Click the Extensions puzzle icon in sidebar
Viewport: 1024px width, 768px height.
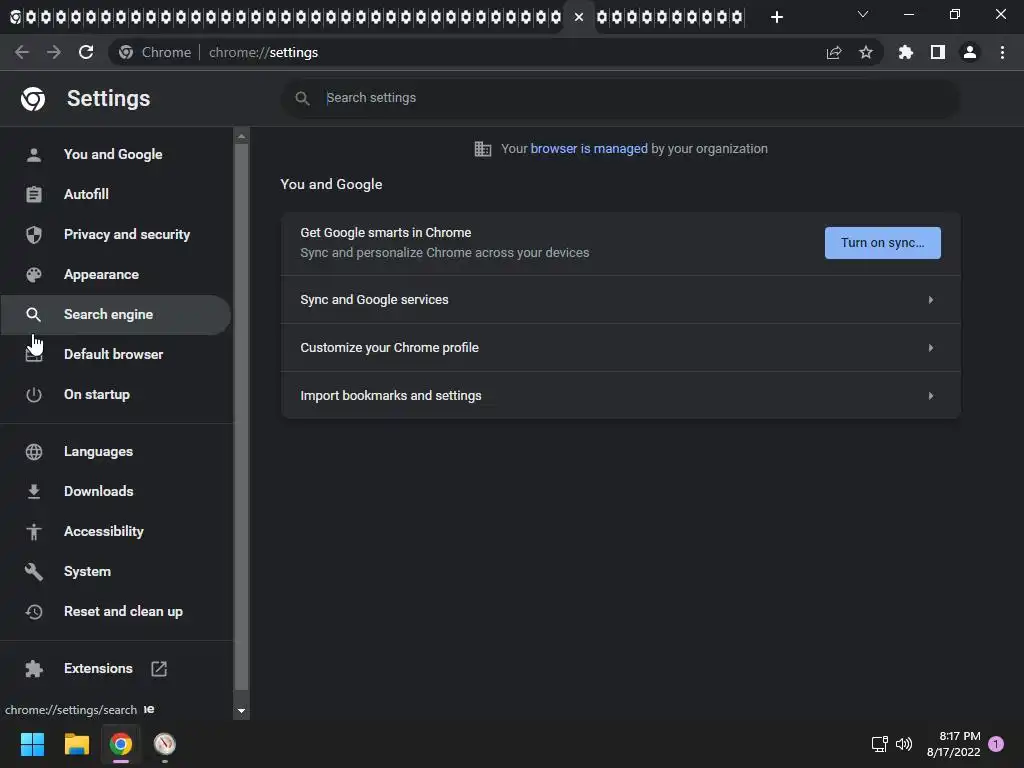[x=34, y=669]
